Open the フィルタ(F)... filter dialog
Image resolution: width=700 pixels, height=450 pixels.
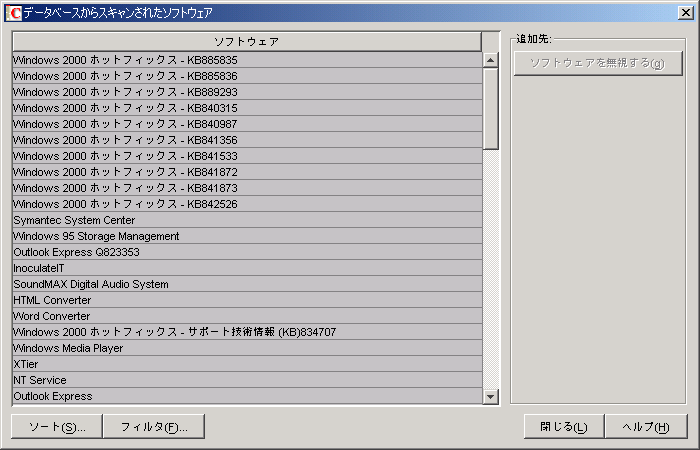(154, 426)
